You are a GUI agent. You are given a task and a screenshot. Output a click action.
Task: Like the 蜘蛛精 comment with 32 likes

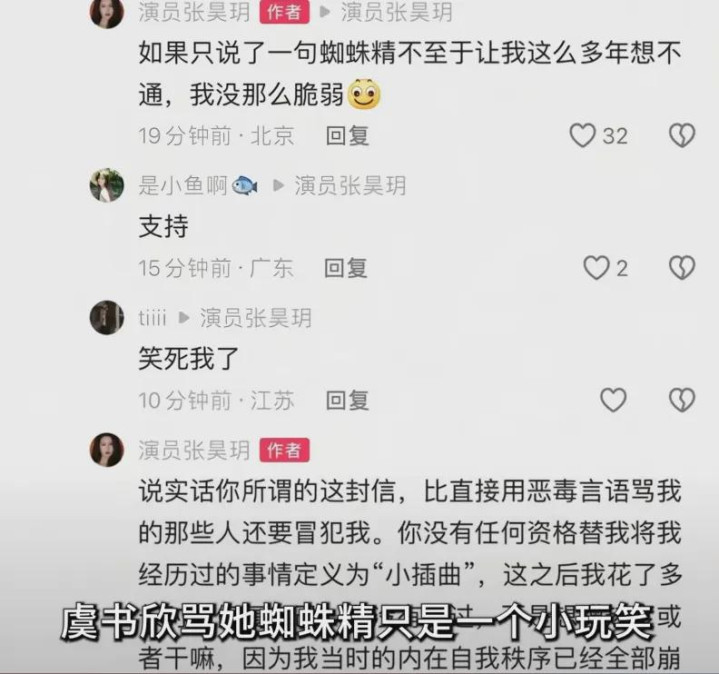[582, 136]
